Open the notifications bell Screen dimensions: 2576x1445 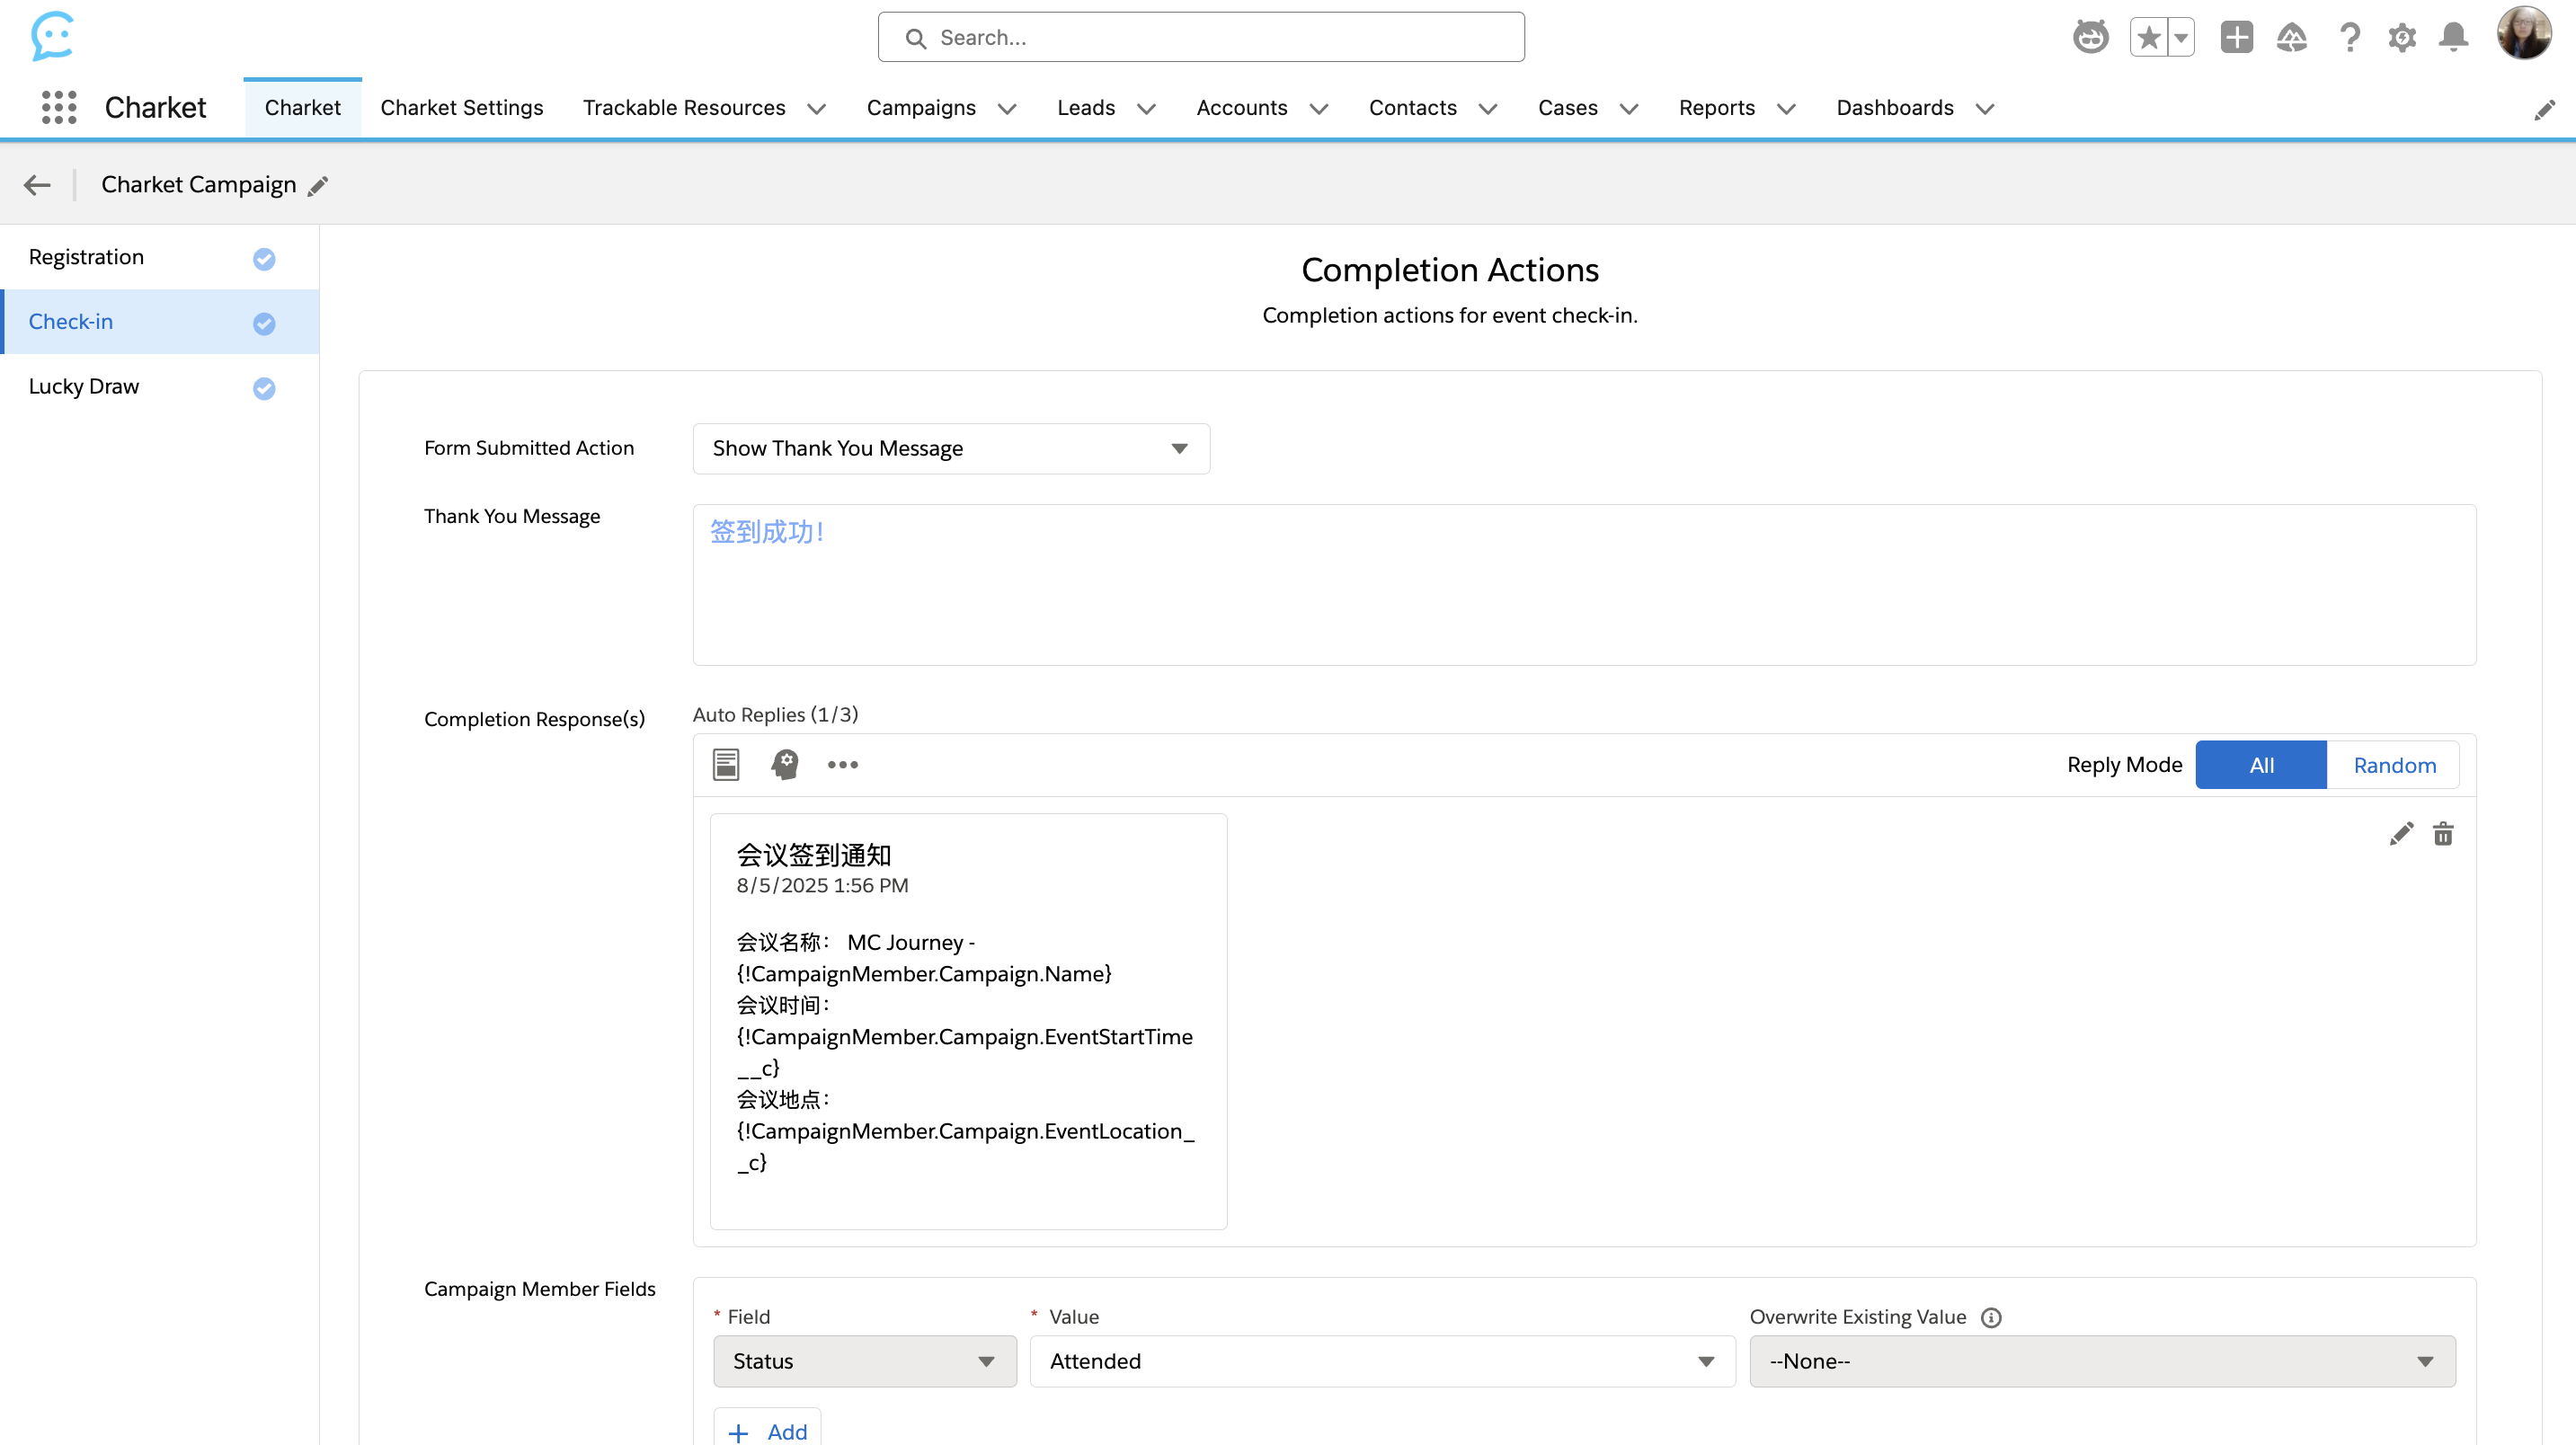point(2454,38)
